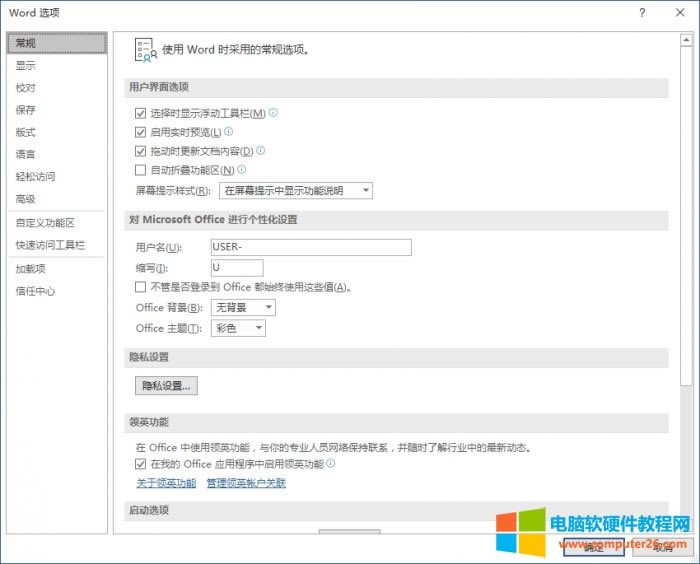Click the 确定 button
The width and height of the screenshot is (700, 564).
click(x=594, y=547)
